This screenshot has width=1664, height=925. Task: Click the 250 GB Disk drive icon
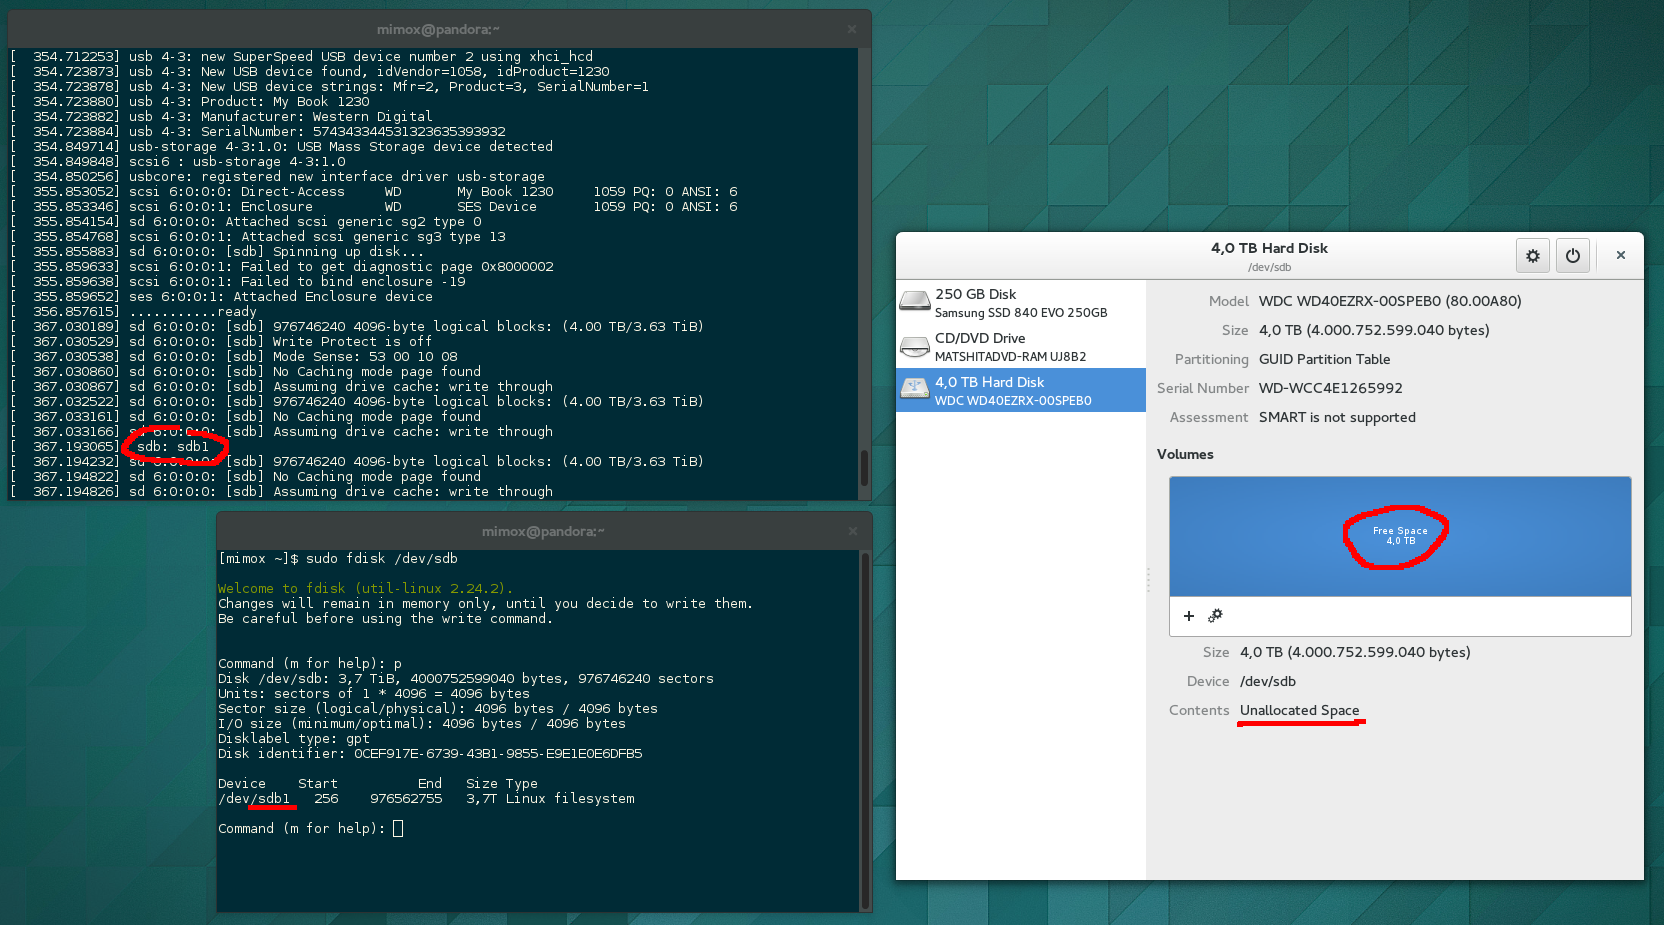(x=915, y=302)
